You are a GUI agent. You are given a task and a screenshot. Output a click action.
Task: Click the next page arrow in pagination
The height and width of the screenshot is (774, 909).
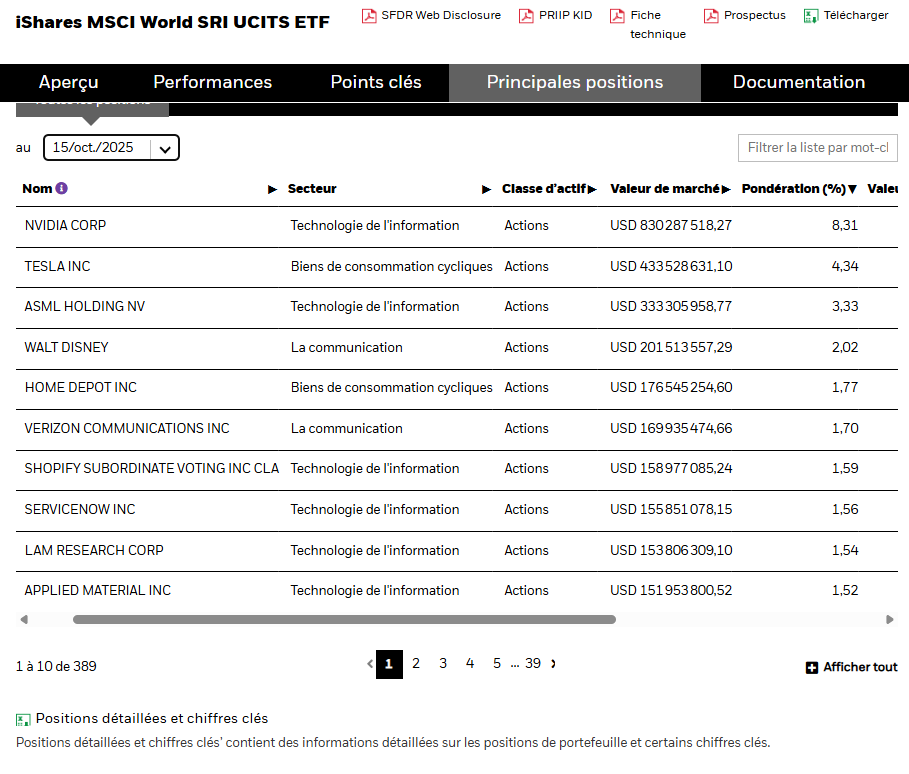(554, 663)
